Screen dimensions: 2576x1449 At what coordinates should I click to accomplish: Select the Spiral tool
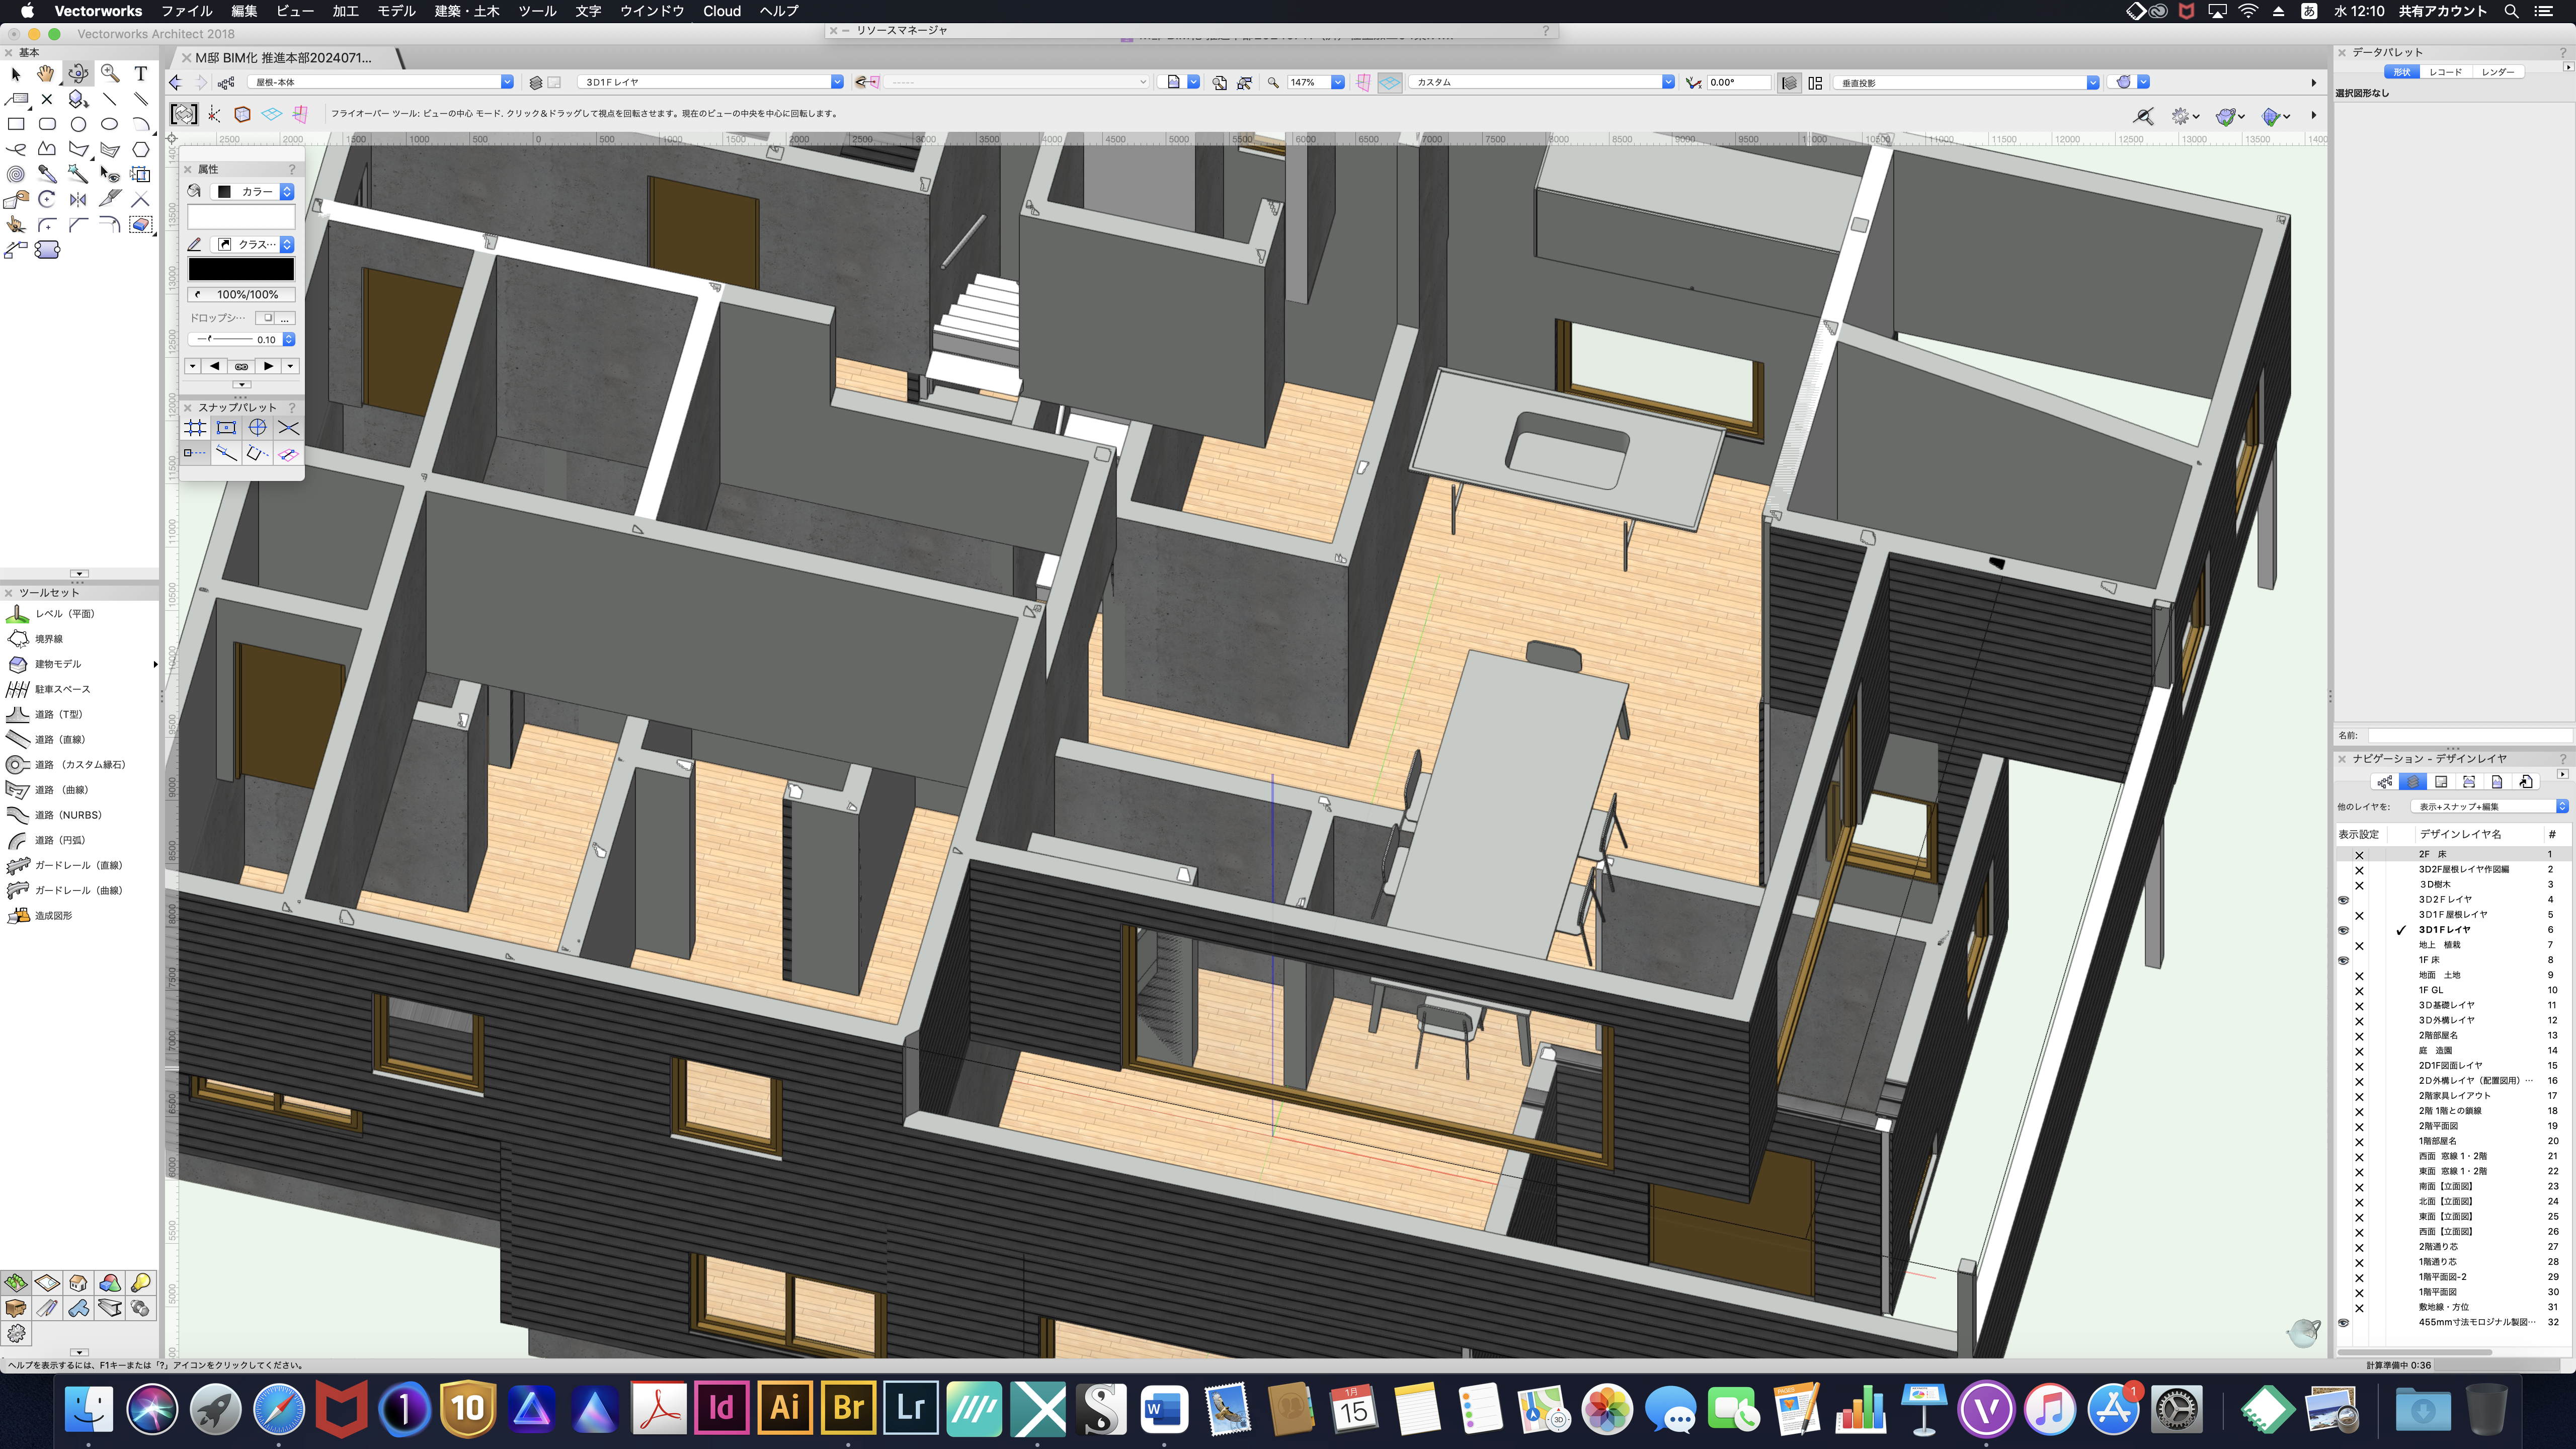point(16,174)
